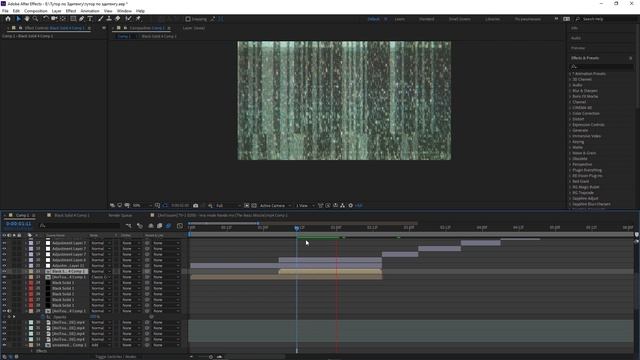Select the Pan Behind anchor point tool
640x360 pixels.
[62, 19]
